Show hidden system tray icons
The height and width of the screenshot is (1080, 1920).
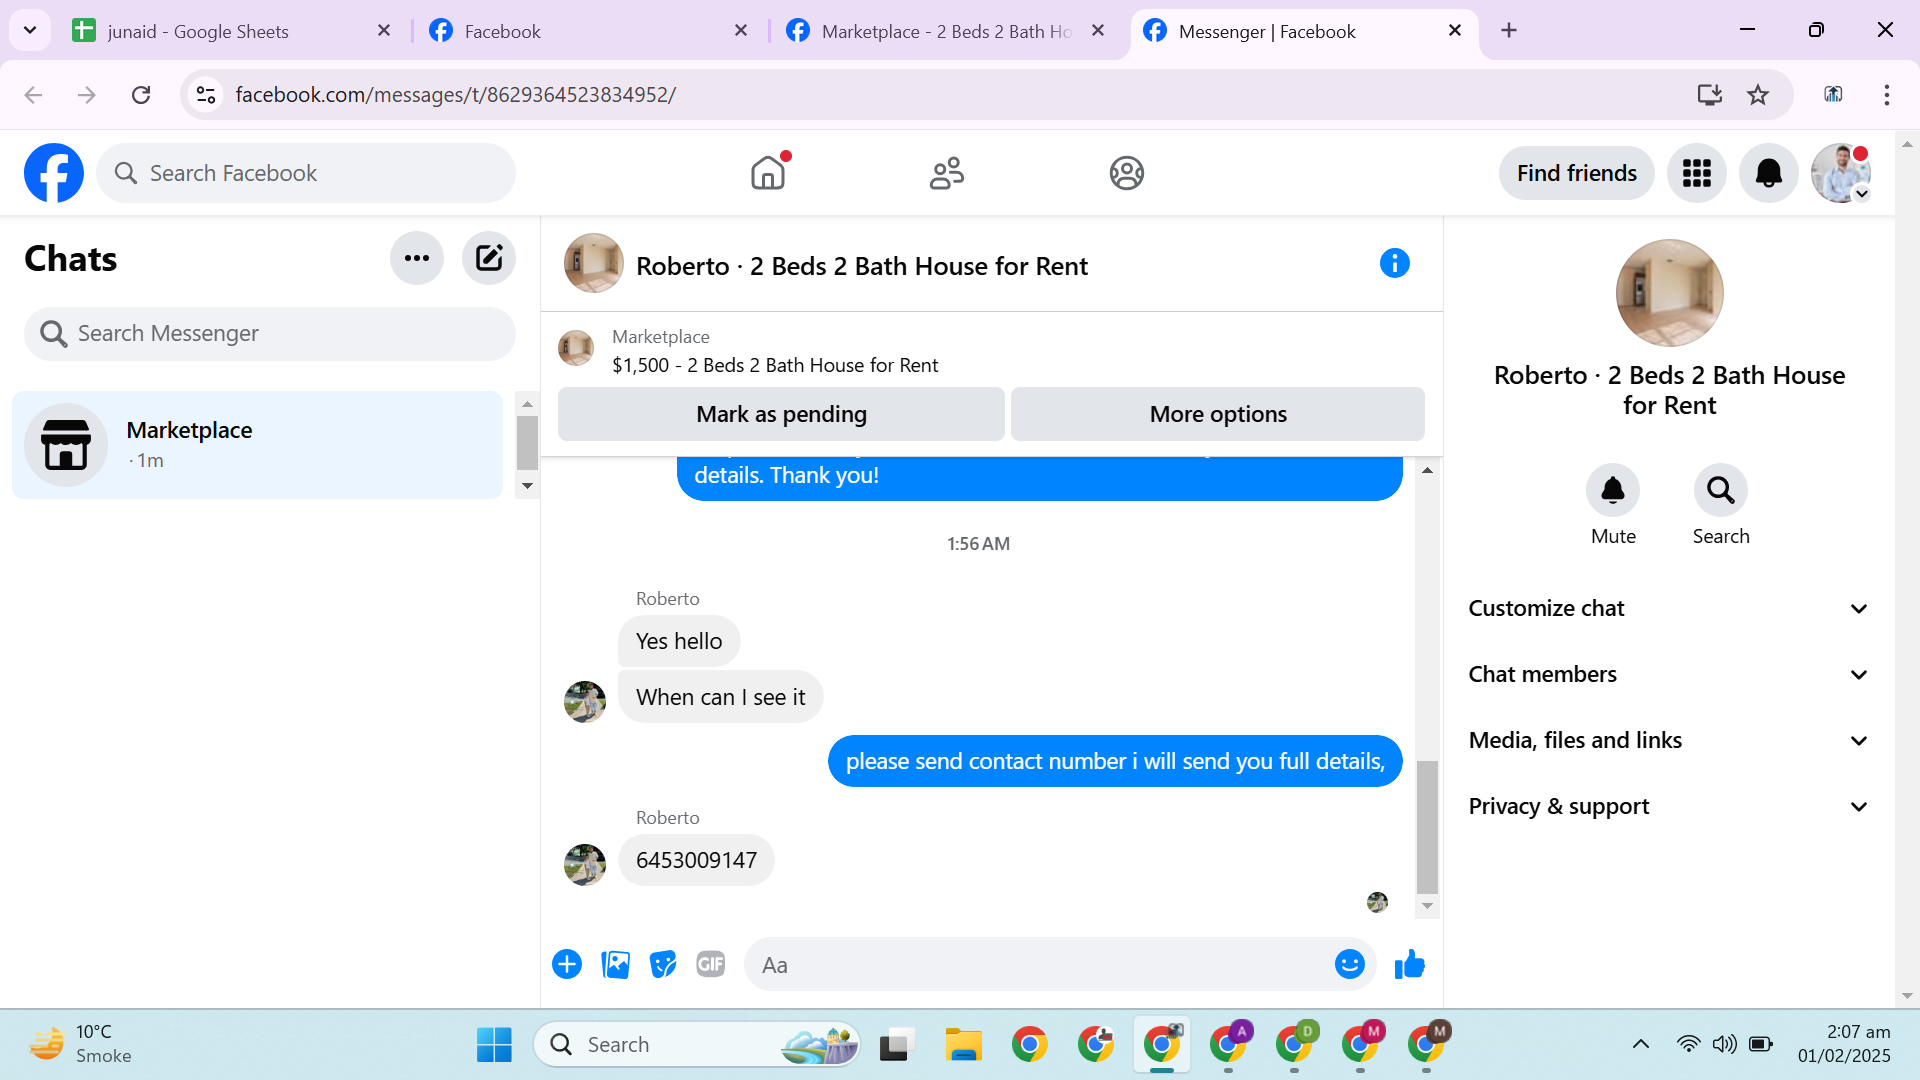[x=1641, y=1044]
